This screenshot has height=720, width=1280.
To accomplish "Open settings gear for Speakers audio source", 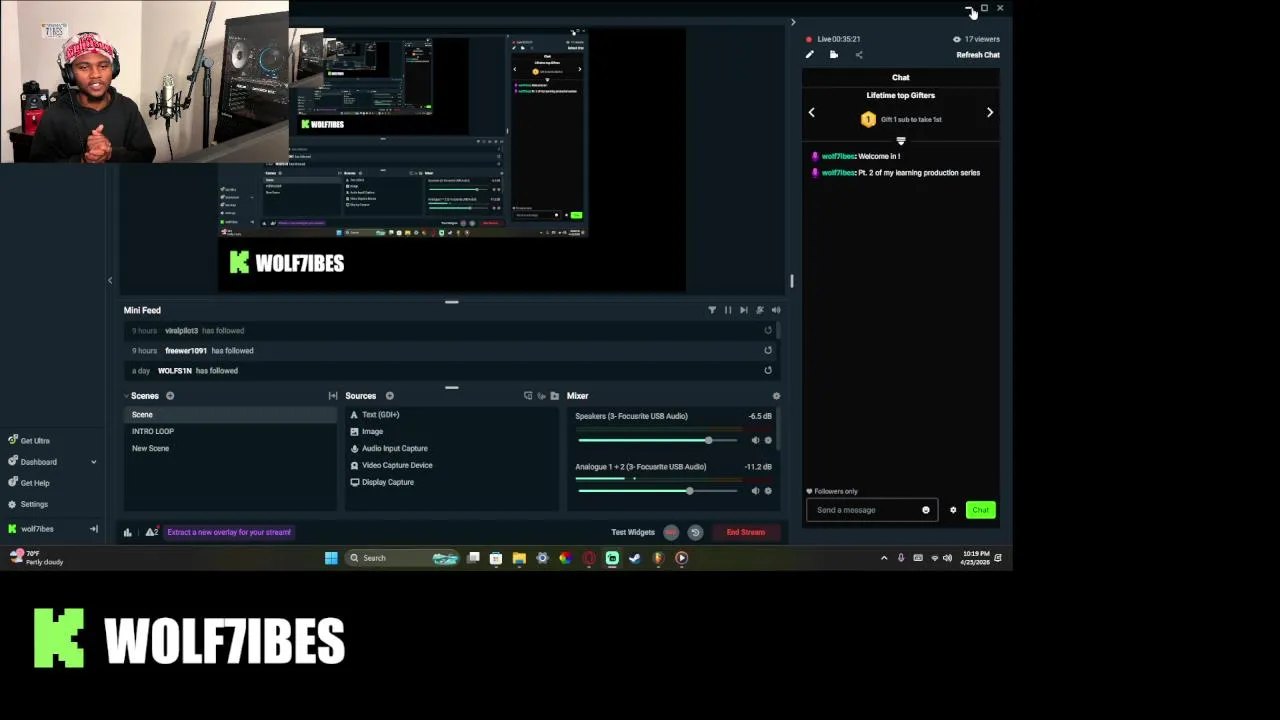I will (x=768, y=440).
